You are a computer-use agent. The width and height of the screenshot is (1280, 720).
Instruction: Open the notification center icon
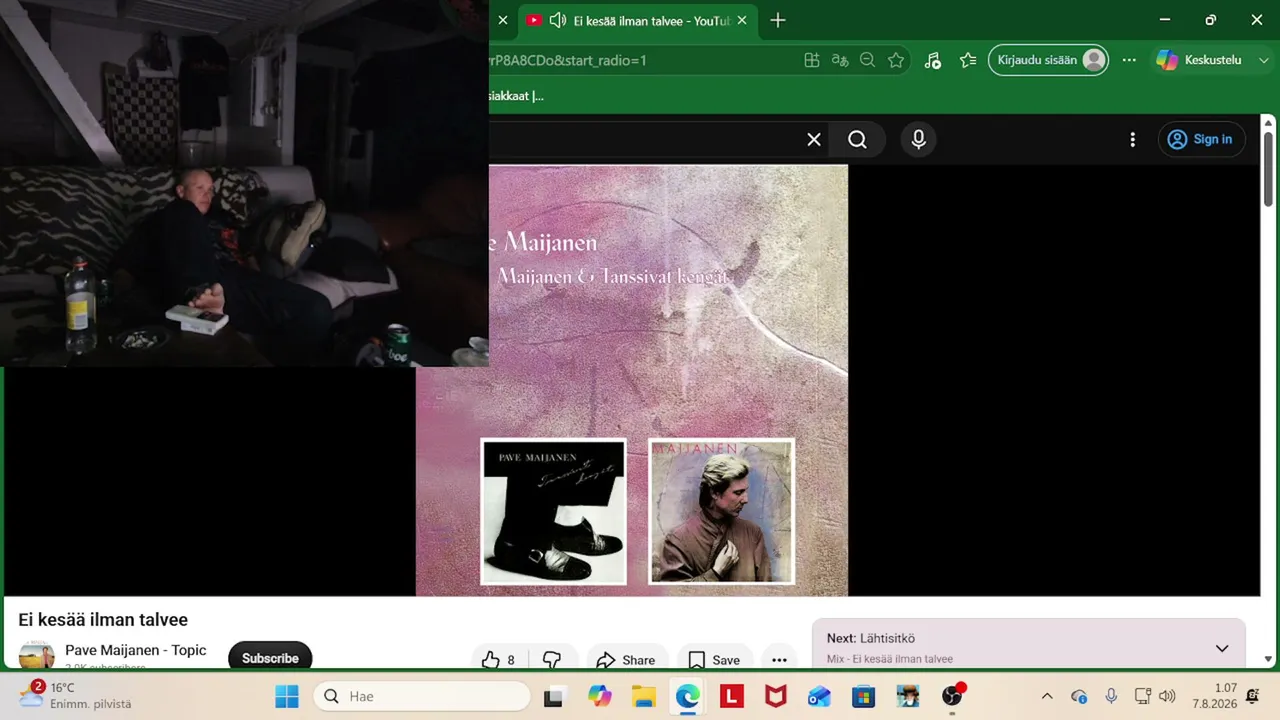tap(1253, 696)
